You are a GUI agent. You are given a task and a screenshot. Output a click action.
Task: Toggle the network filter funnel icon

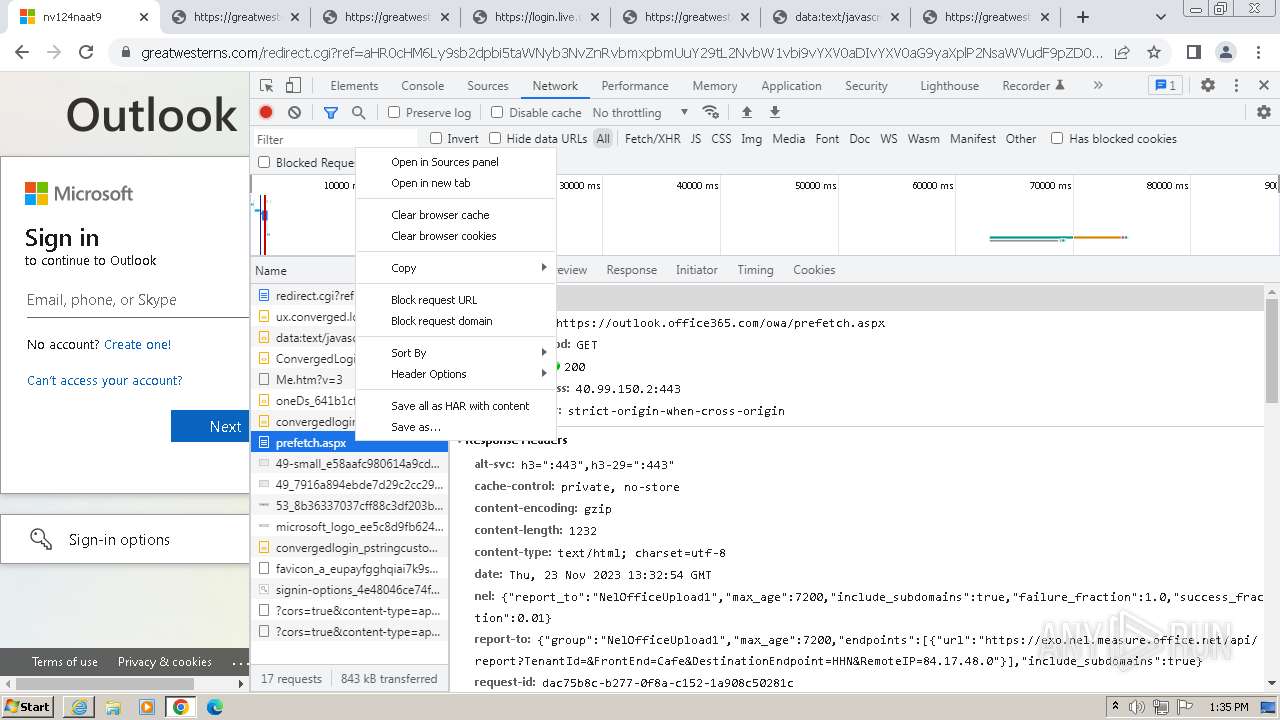tap(331, 113)
